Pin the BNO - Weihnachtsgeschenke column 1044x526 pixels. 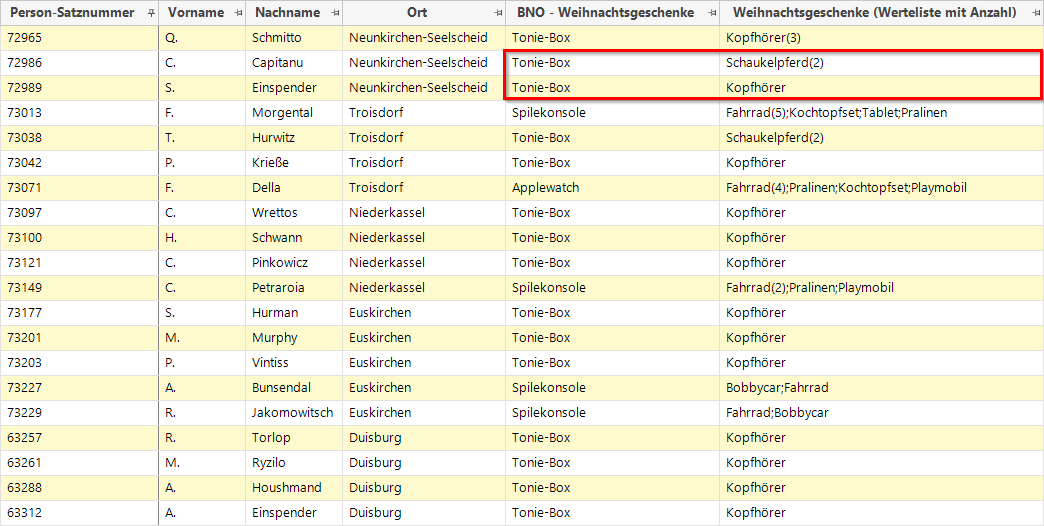[712, 13]
